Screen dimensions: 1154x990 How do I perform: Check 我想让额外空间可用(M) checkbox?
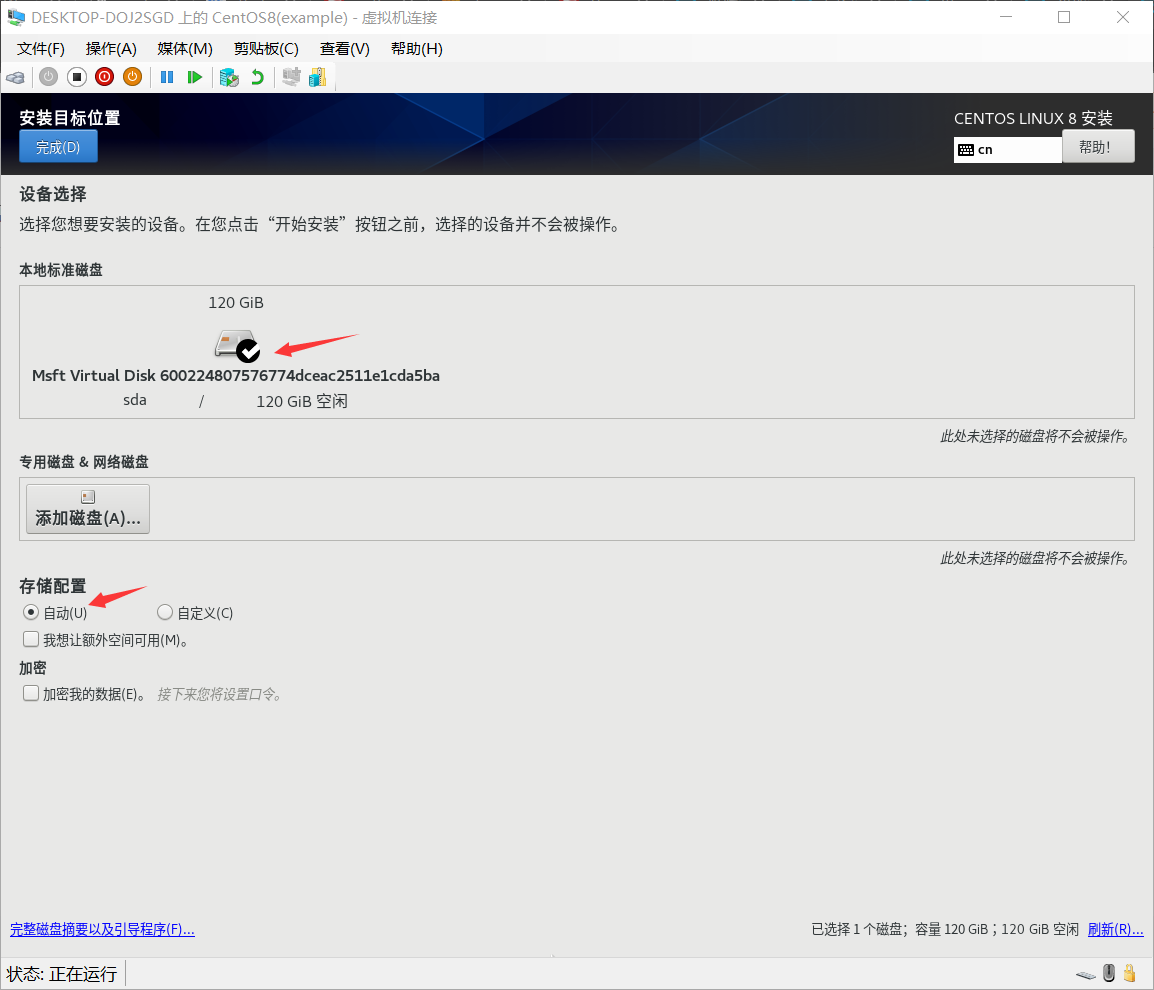pyautogui.click(x=31, y=639)
